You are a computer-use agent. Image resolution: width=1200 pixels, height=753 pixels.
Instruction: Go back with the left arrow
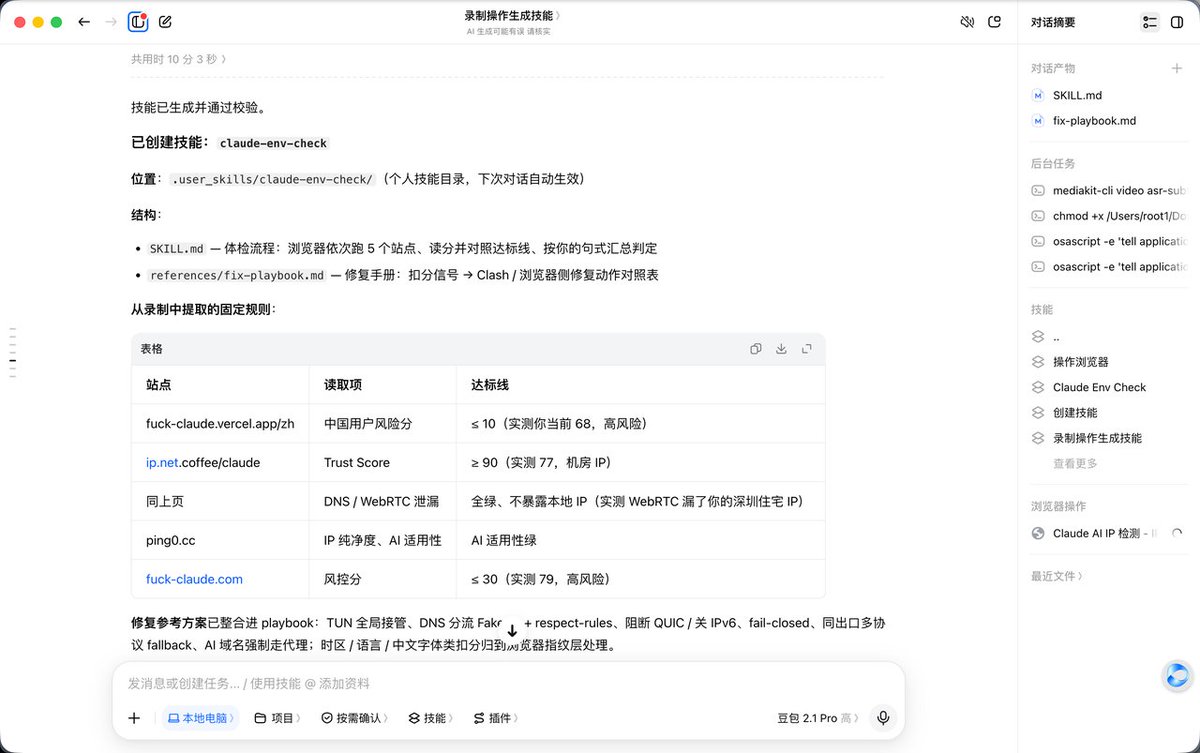(x=84, y=21)
